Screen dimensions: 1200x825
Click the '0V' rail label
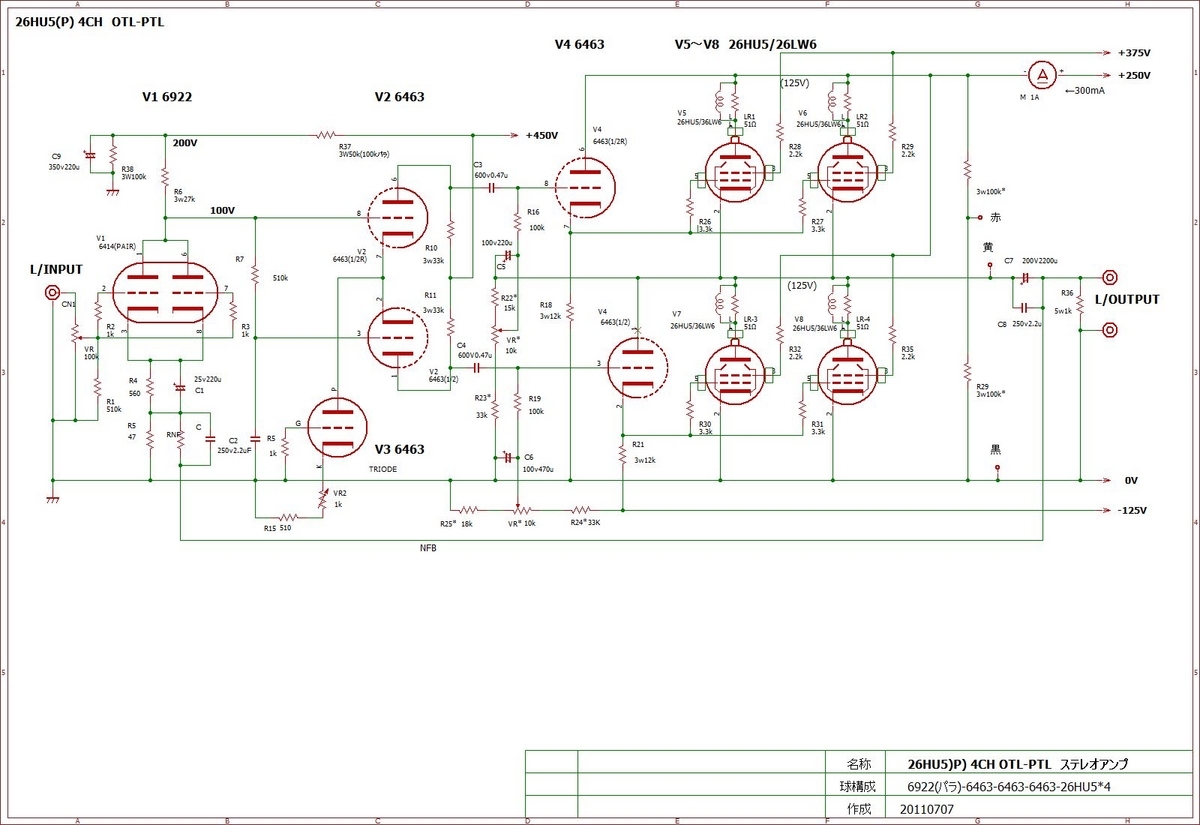pyautogui.click(x=1131, y=480)
